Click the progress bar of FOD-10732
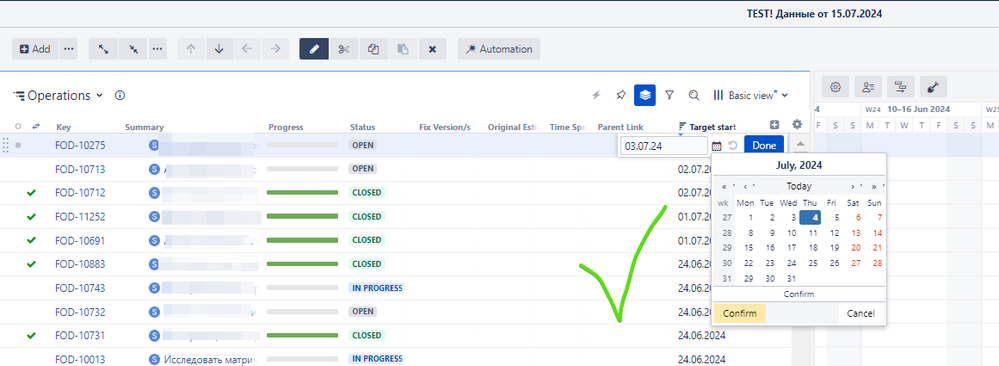Viewport: 999px width, 366px height. pos(302,312)
